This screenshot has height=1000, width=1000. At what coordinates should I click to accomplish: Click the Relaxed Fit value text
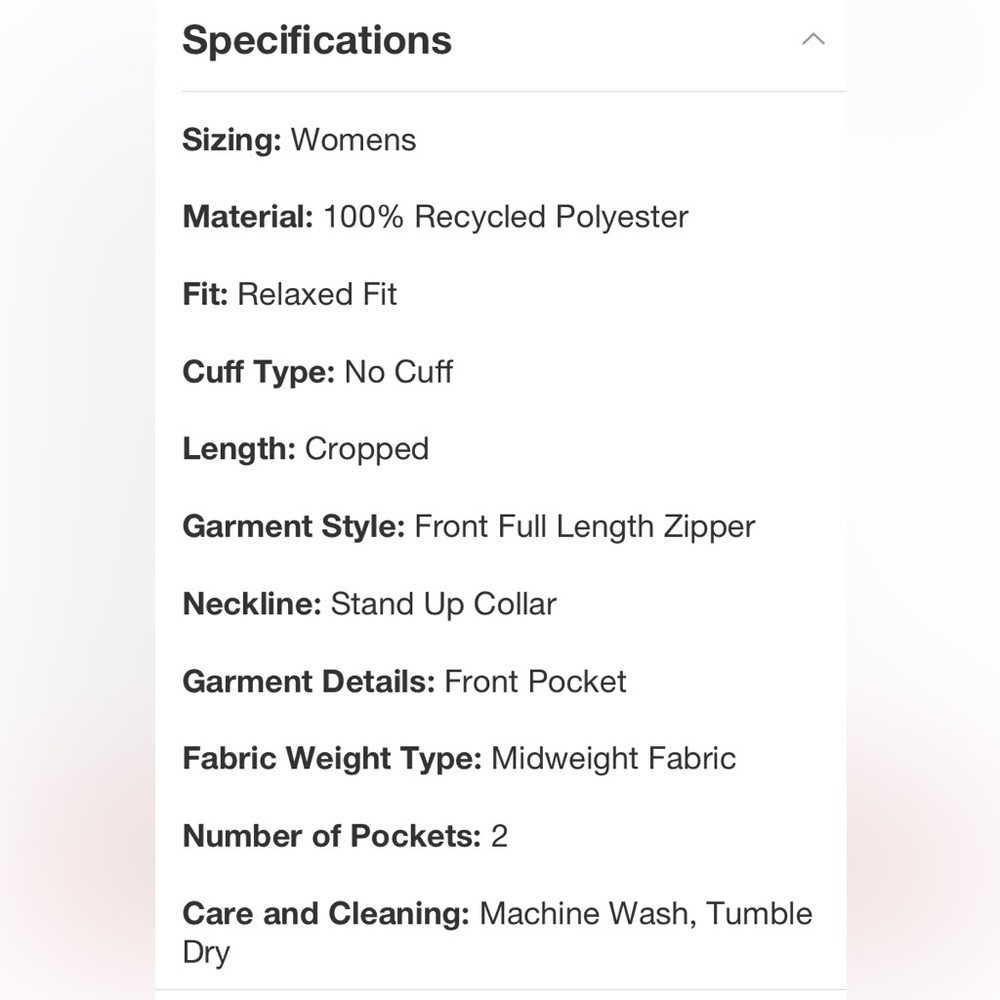(317, 295)
